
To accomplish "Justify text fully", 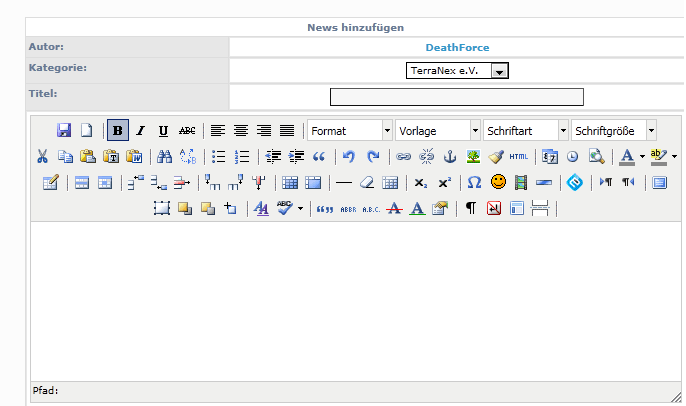I will pyautogui.click(x=287, y=130).
